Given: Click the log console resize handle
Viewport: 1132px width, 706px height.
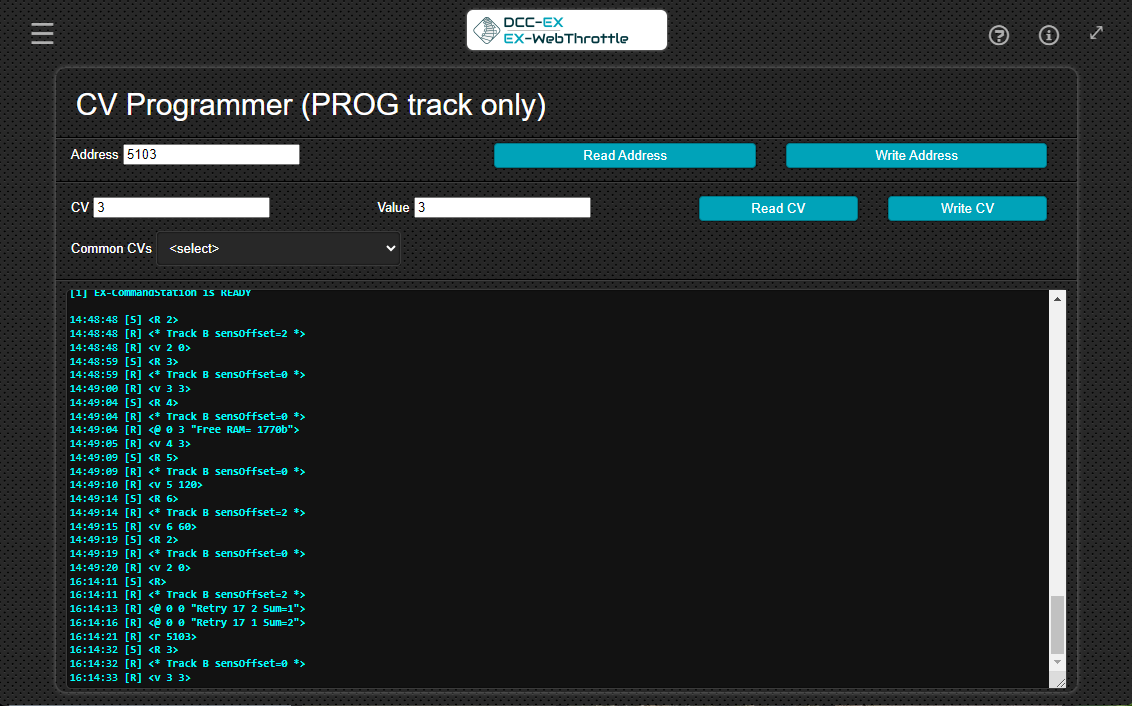Looking at the screenshot, I should click(x=1058, y=681).
